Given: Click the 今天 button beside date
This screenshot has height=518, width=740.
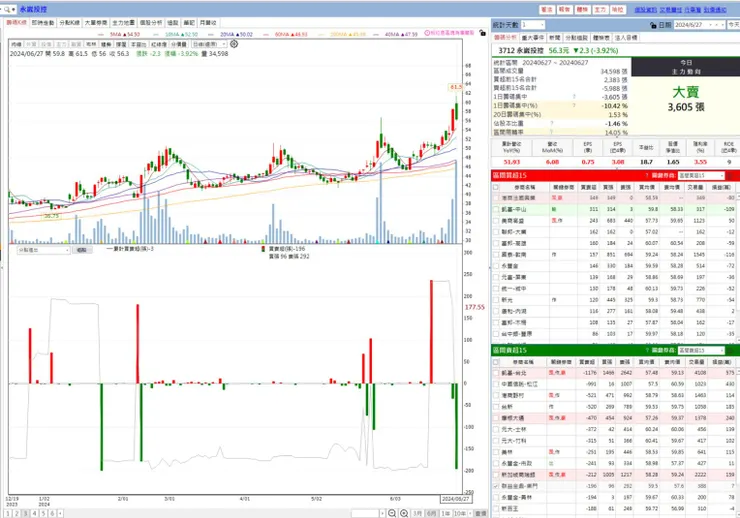Looking at the screenshot, I should coord(733,25).
